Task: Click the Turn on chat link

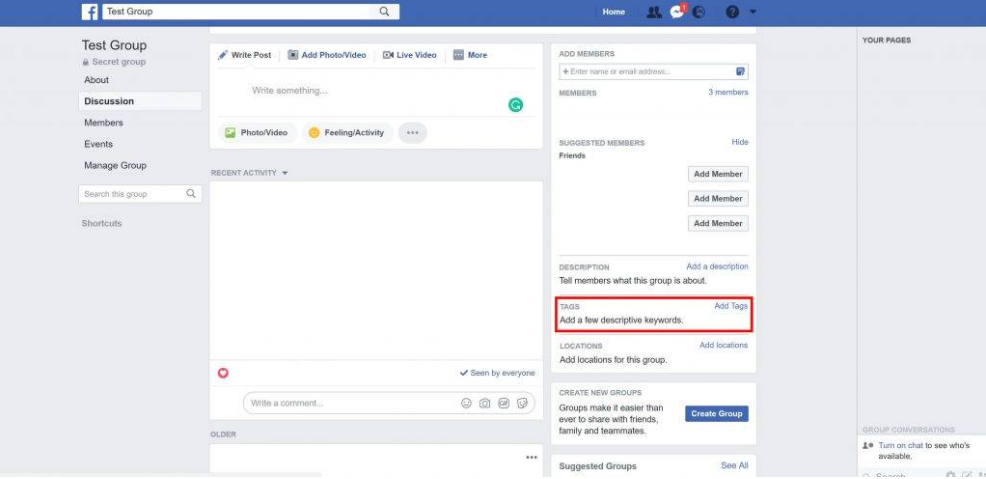Action: (900, 446)
